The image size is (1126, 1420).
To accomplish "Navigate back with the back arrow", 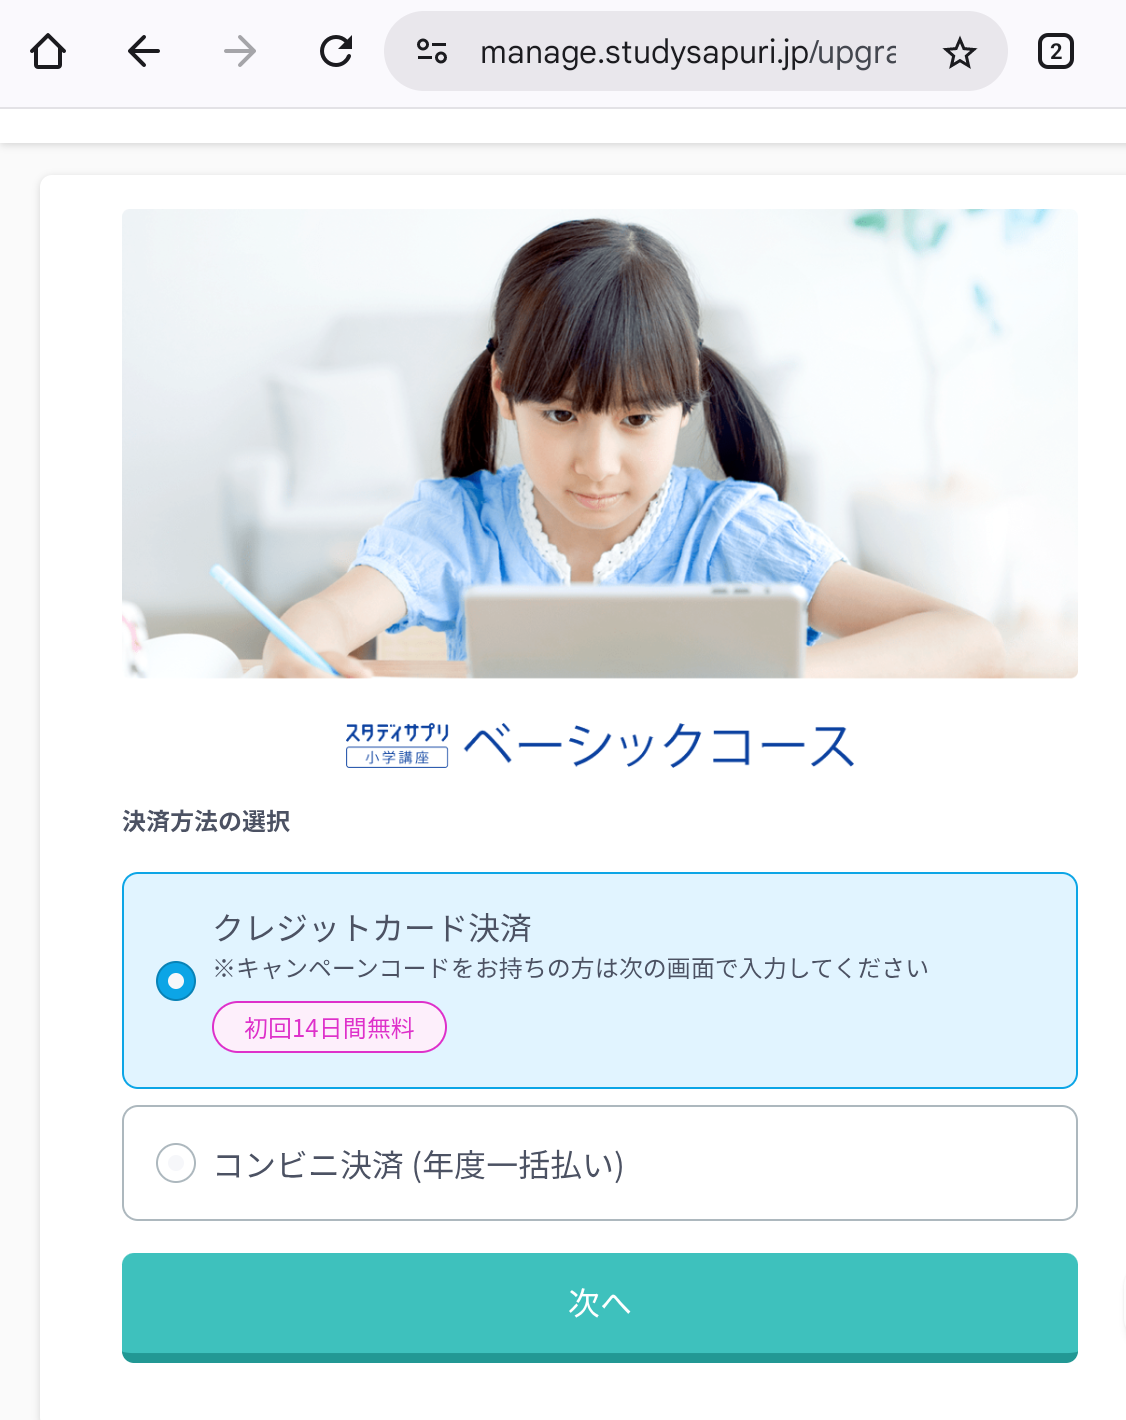I will 144,51.
